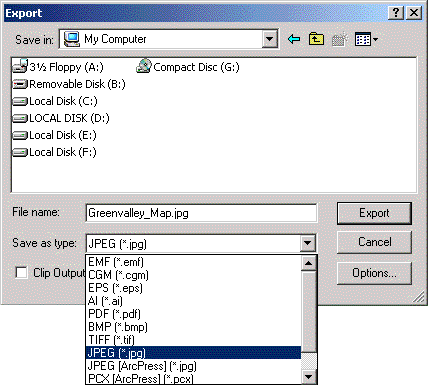Screen dimensions: 428x385
Task: Select the Removable Disk (B:) icon
Action: coord(20,84)
